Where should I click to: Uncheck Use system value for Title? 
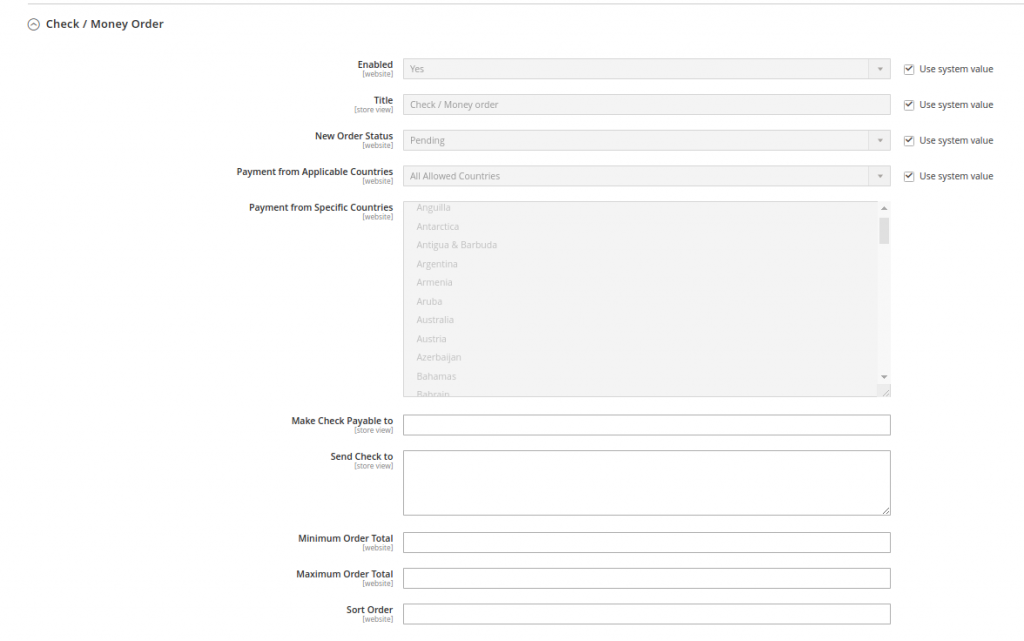coord(908,105)
